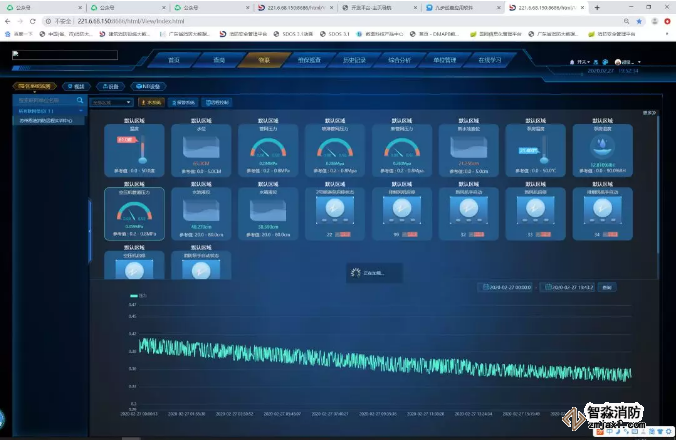Click the browser back arrow
This screenshot has height=440, width=678.
8,20
